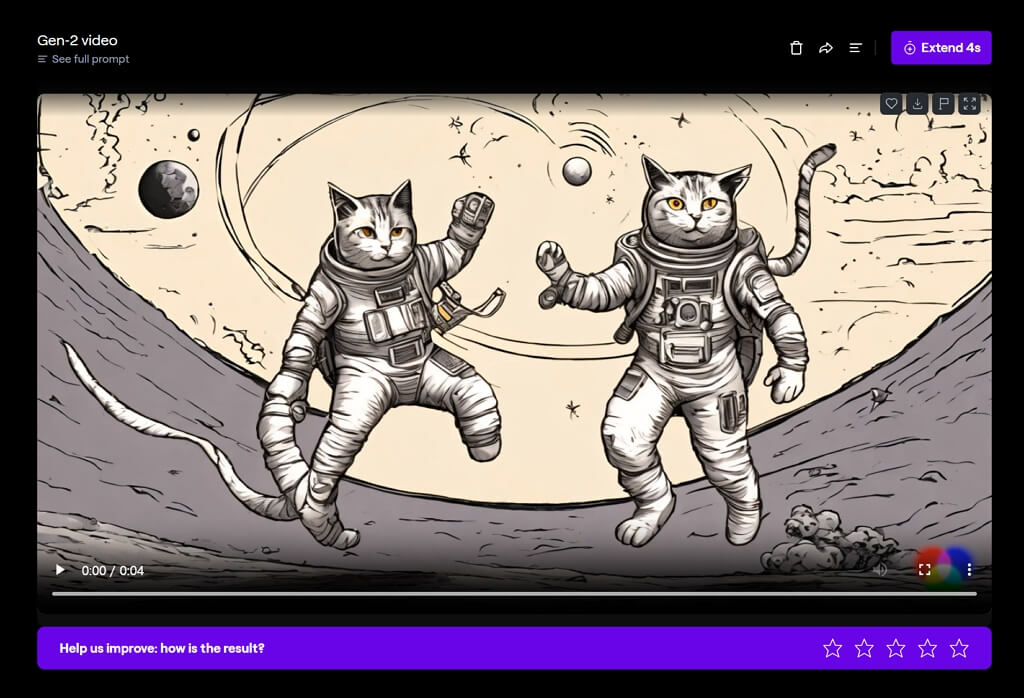
Task: Delete the video with the trash icon
Action: coord(796,48)
